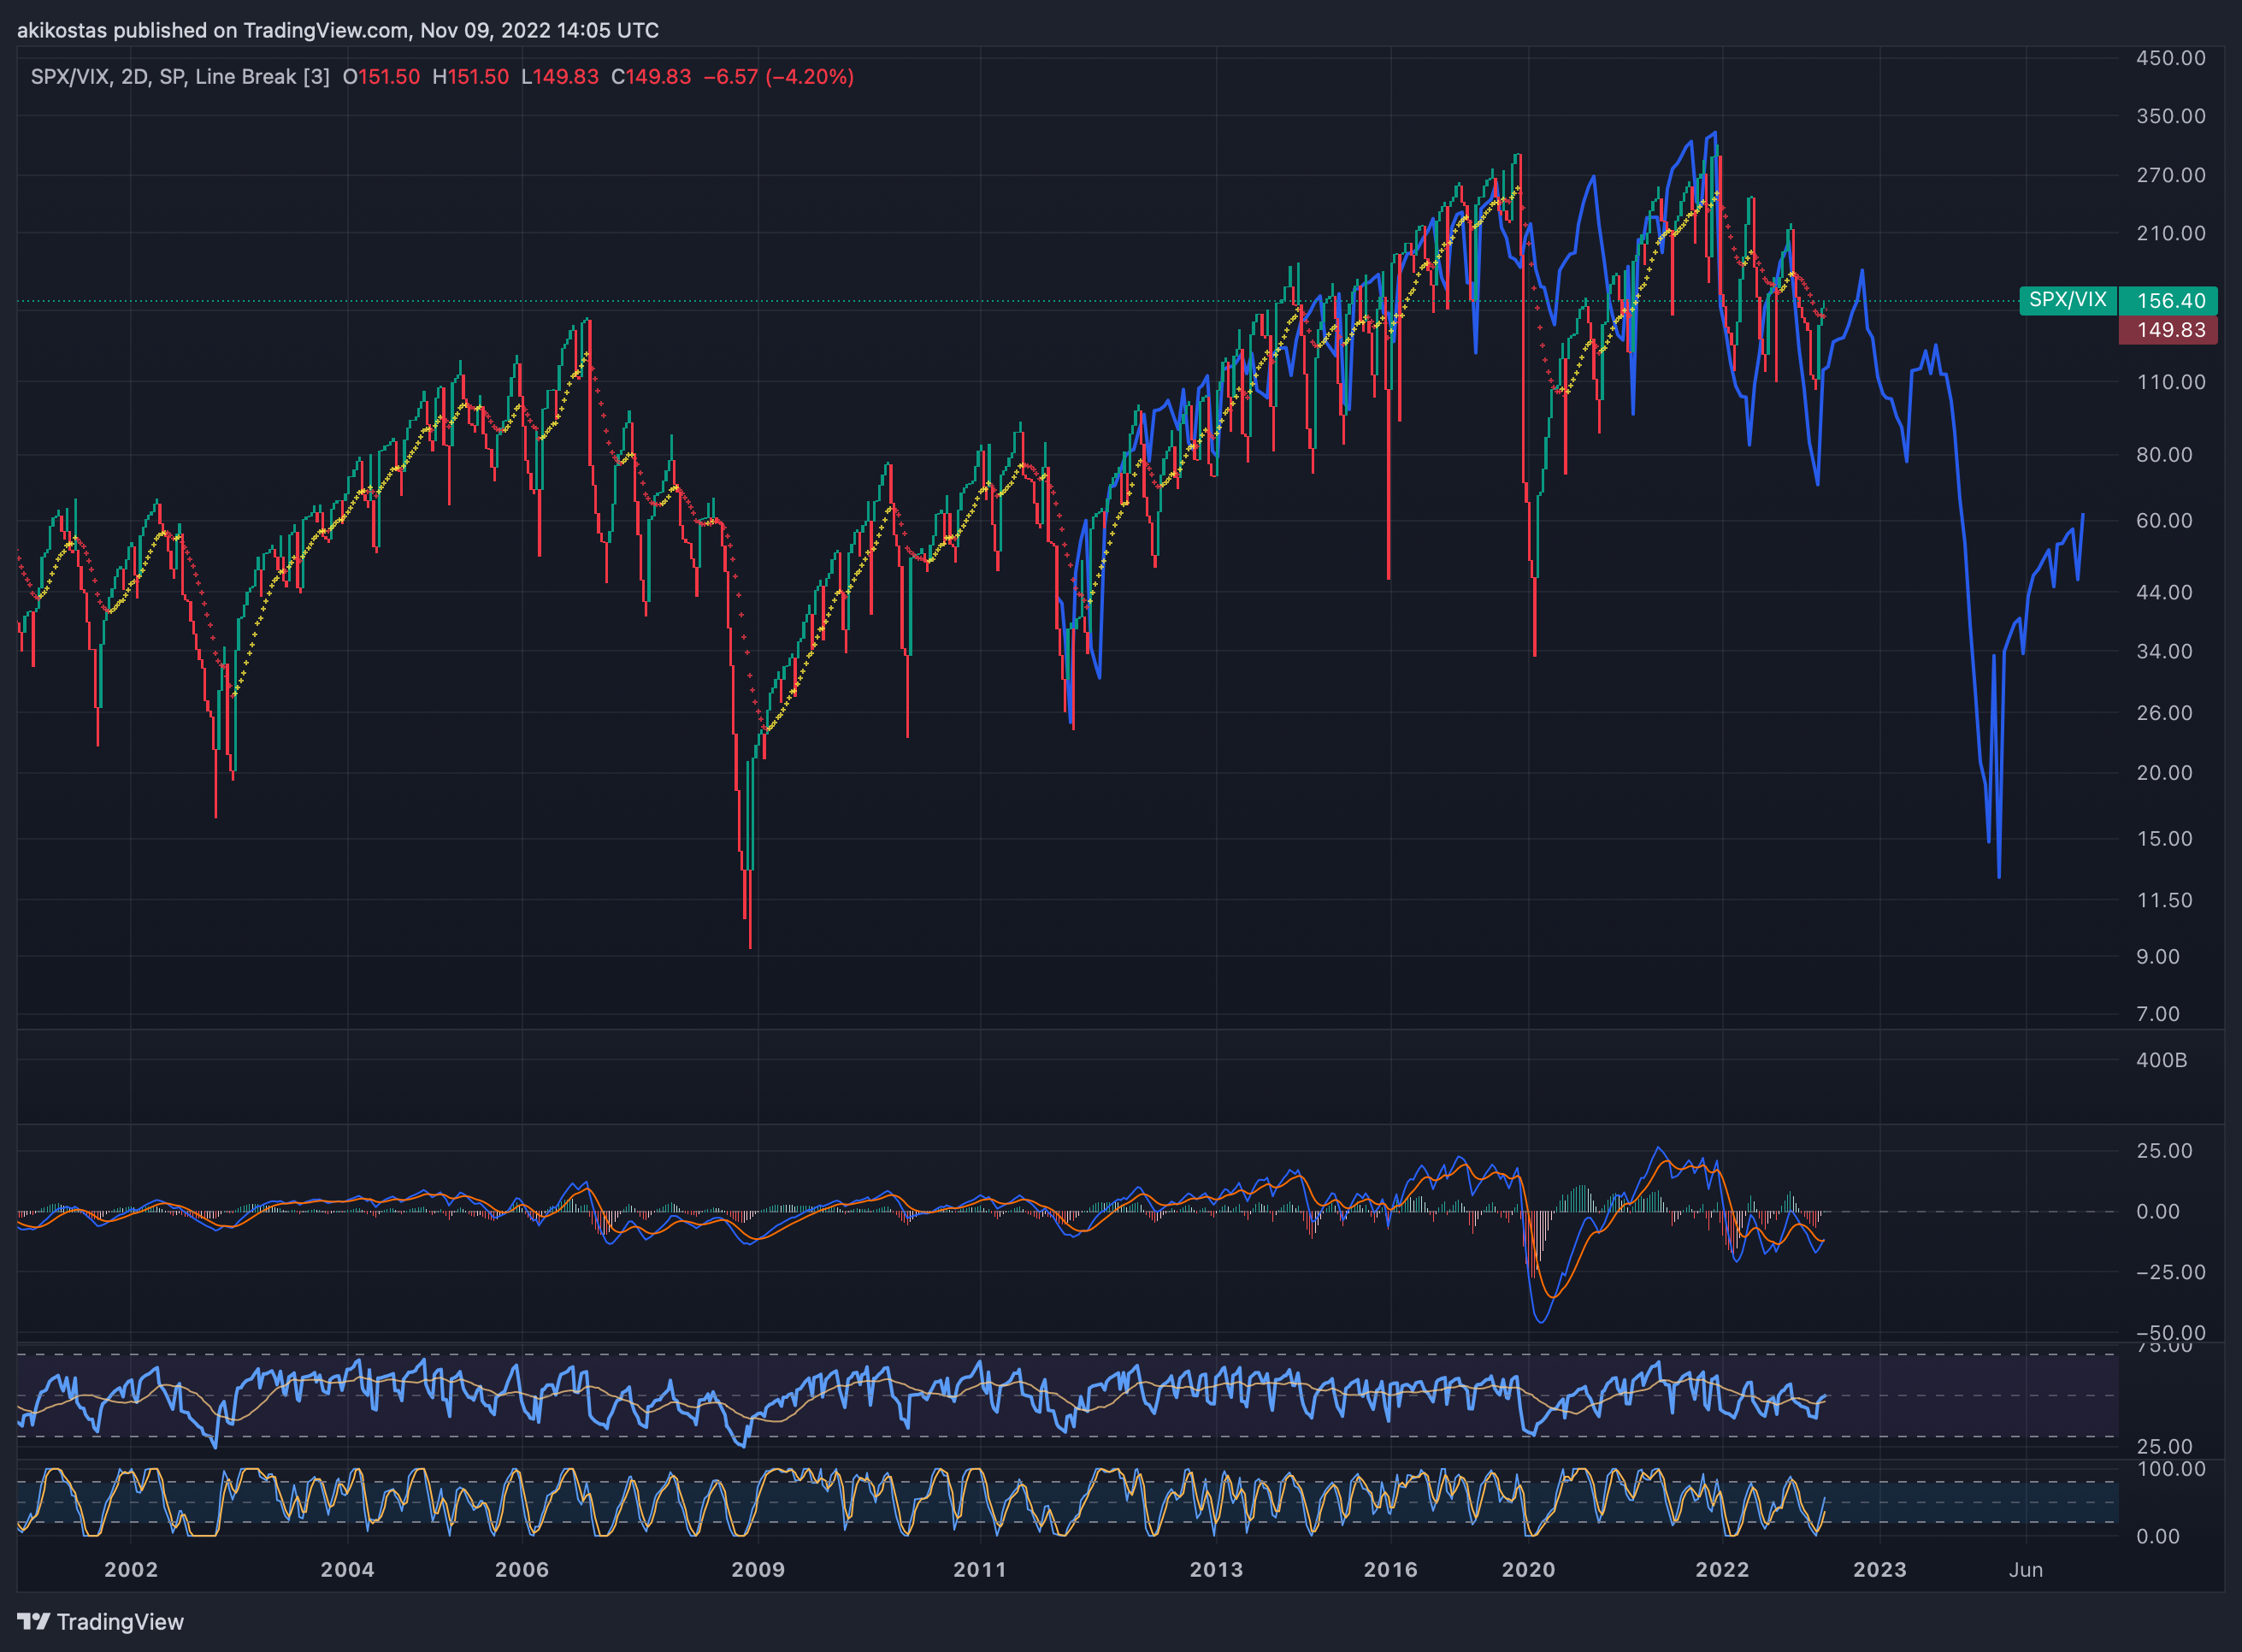Viewport: 2242px width, 1652px height.
Task: Click the 270.00 price scale label
Action: 2171,175
